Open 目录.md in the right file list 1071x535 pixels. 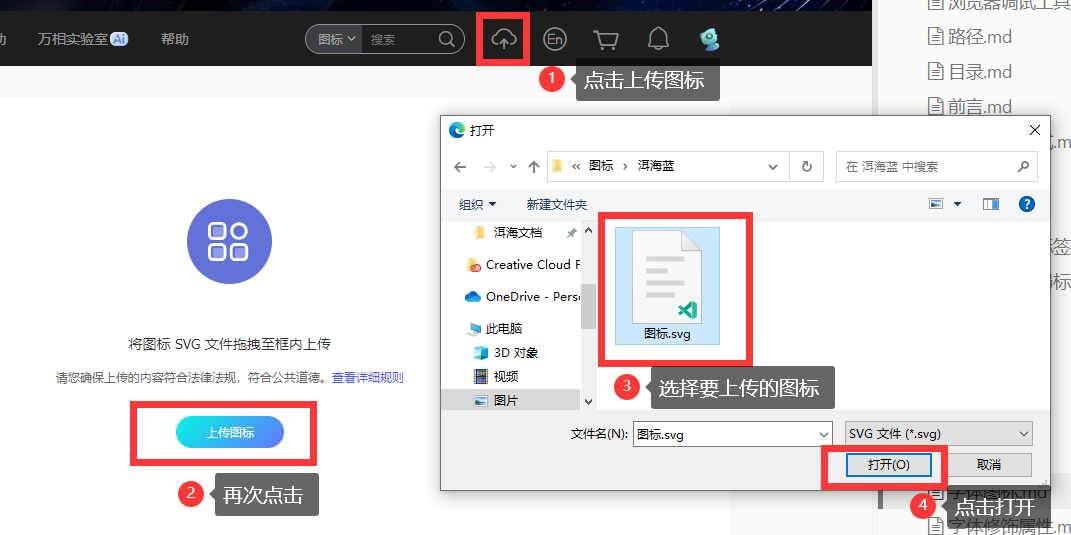(970, 72)
